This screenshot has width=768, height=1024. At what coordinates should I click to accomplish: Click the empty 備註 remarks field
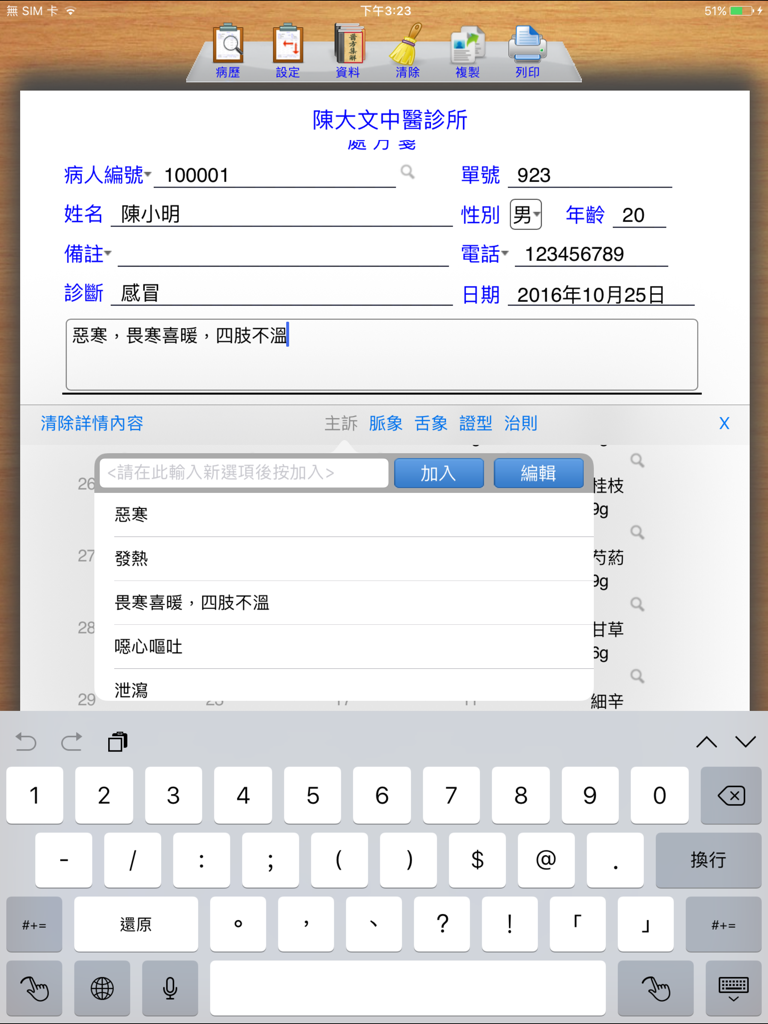283,253
